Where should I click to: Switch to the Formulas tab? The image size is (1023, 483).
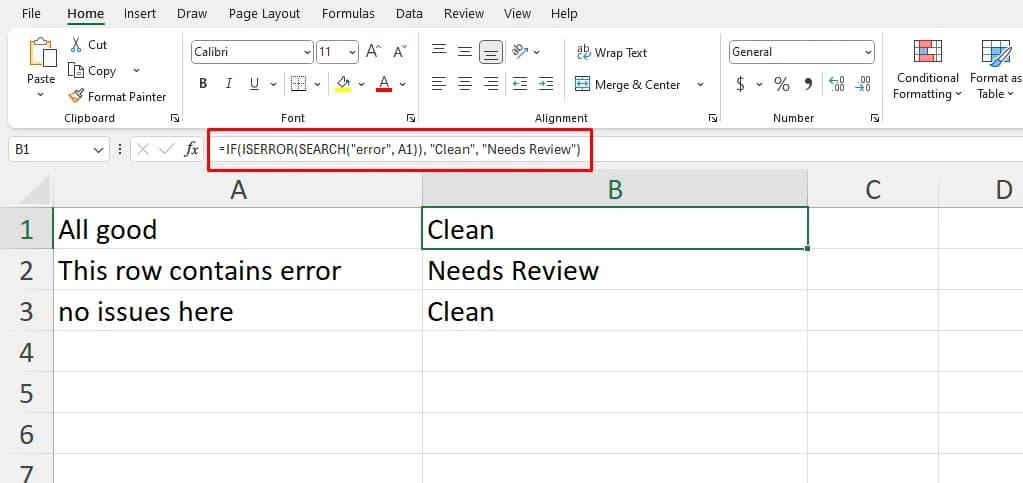click(348, 13)
